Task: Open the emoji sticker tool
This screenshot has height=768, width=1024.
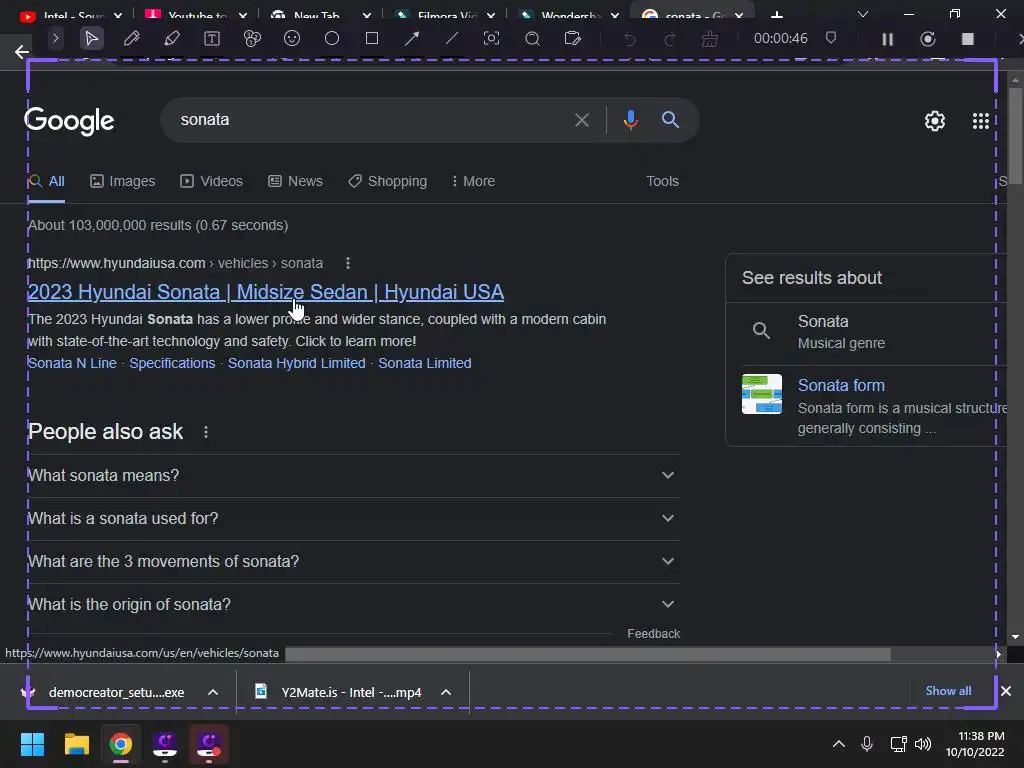Action: click(x=292, y=39)
